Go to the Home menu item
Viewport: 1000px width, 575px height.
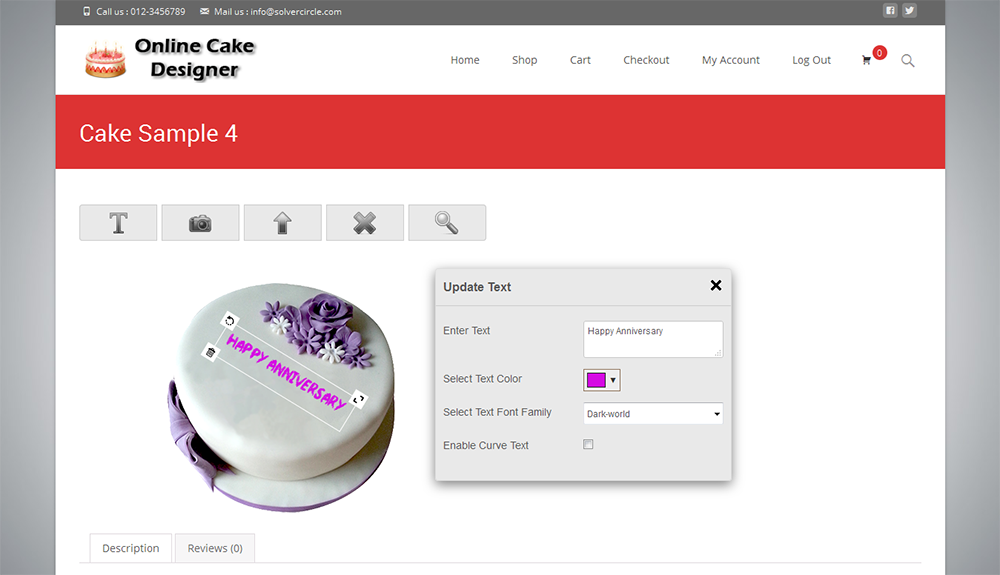[x=465, y=60]
